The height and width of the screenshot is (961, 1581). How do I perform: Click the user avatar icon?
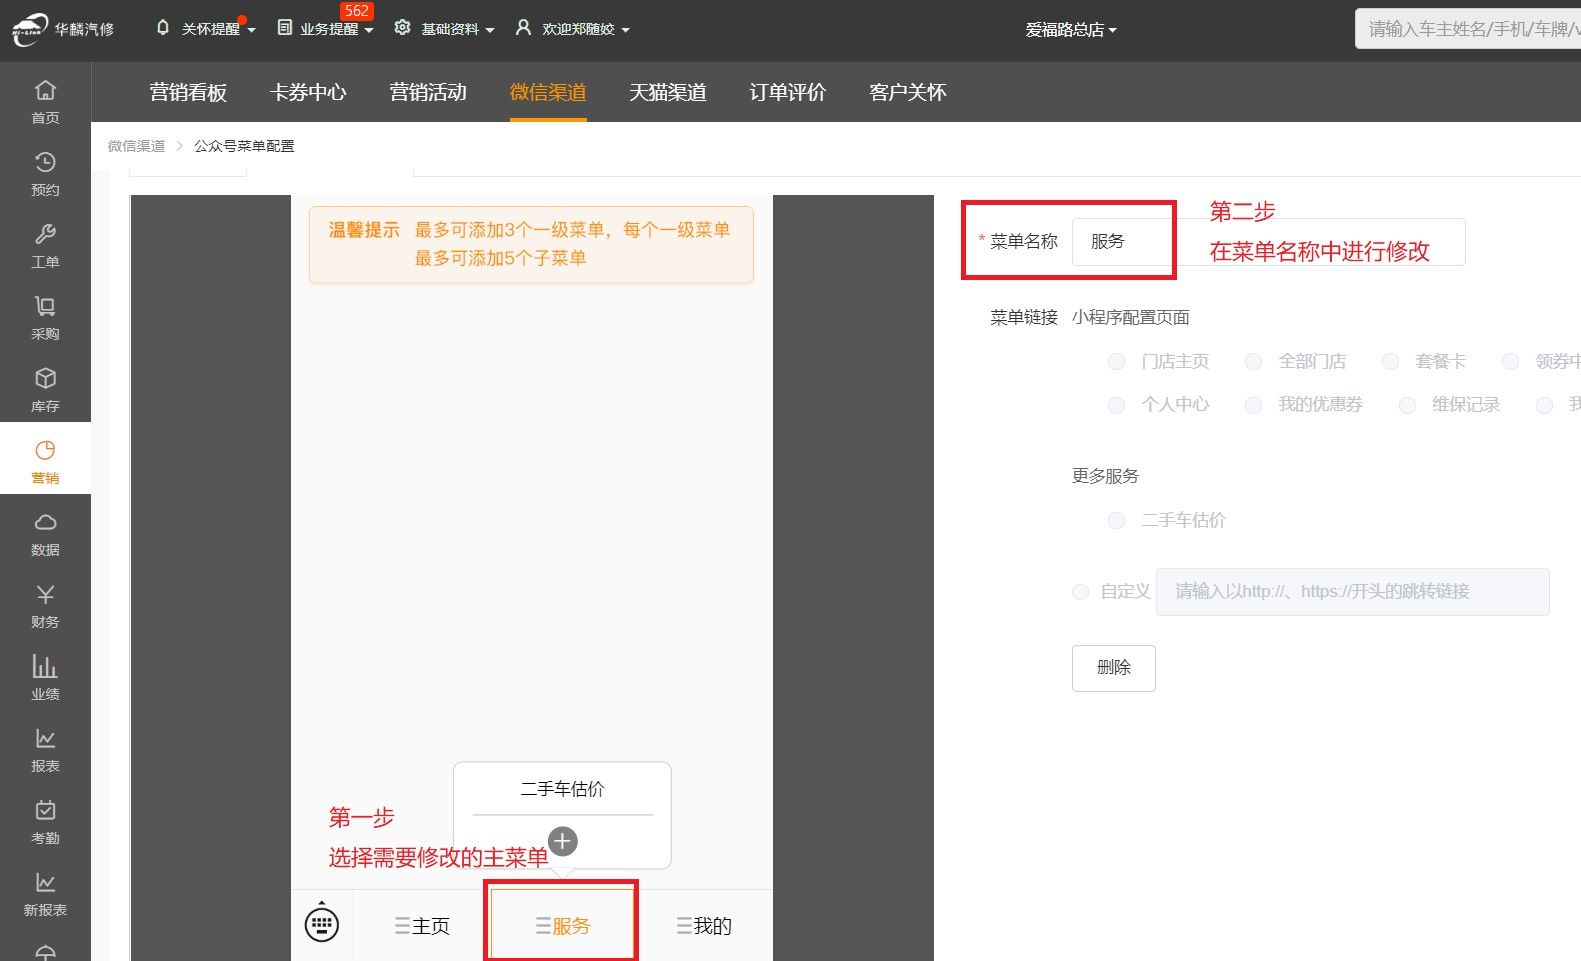click(x=523, y=28)
